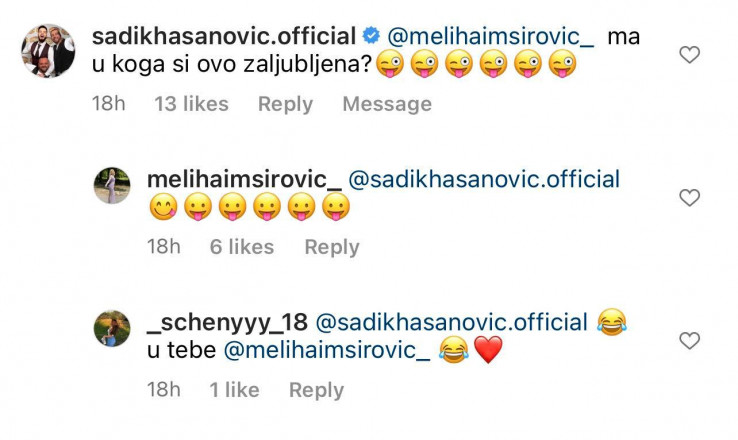The height and width of the screenshot is (440, 738).
Task: Like melihaimsirovic_'s reply with the heart
Action: tap(690, 198)
